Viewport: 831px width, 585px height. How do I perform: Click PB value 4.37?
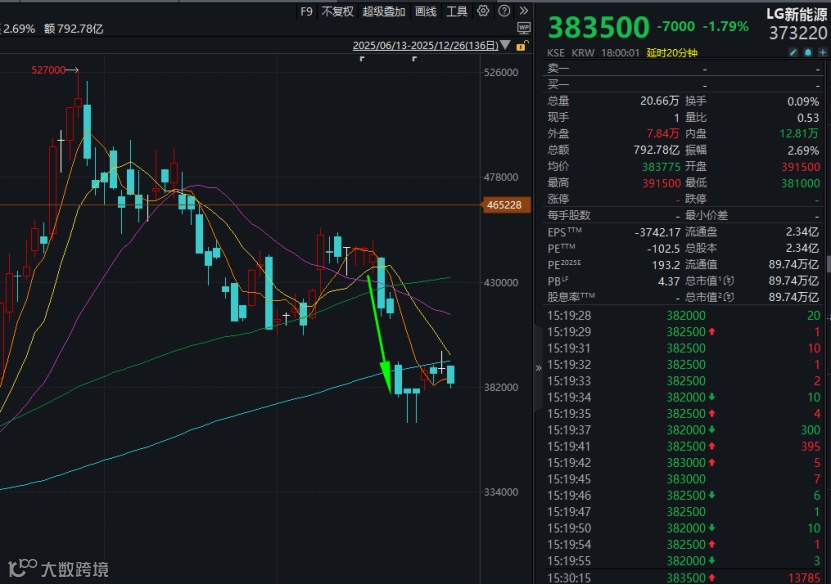tap(669, 281)
